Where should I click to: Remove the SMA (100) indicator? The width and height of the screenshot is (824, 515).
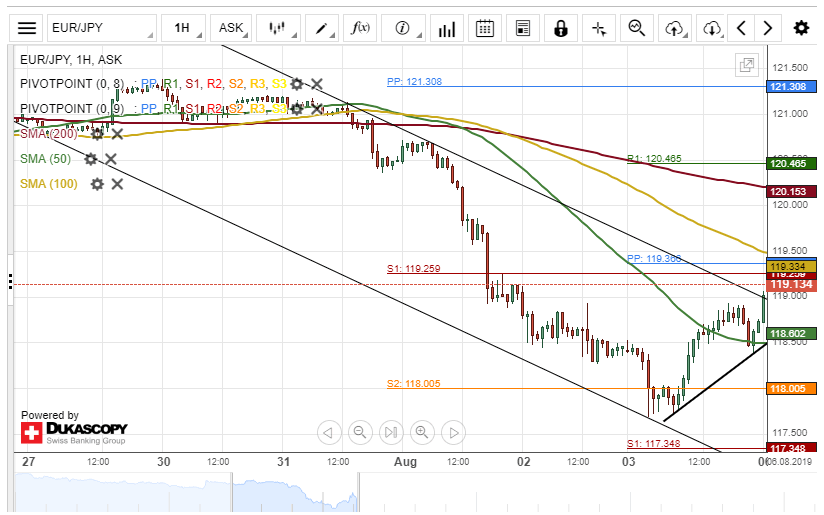tap(117, 184)
